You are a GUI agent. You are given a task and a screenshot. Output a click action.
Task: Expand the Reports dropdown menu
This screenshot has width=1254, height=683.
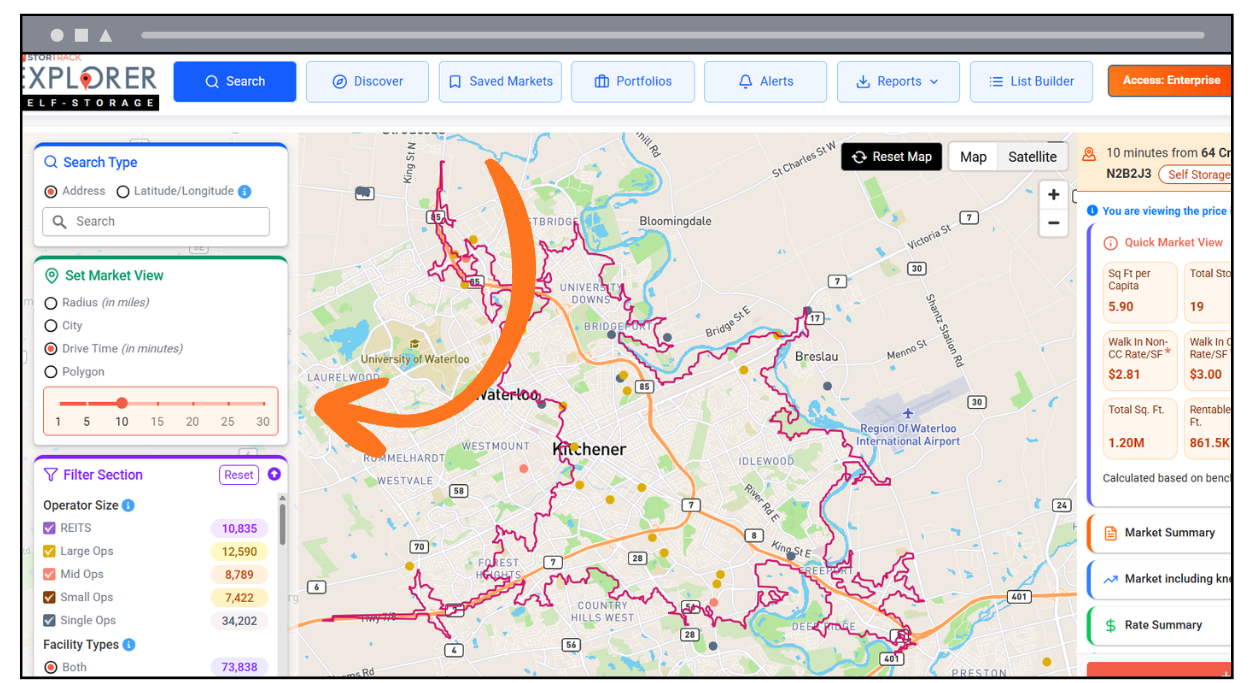pyautogui.click(x=898, y=82)
